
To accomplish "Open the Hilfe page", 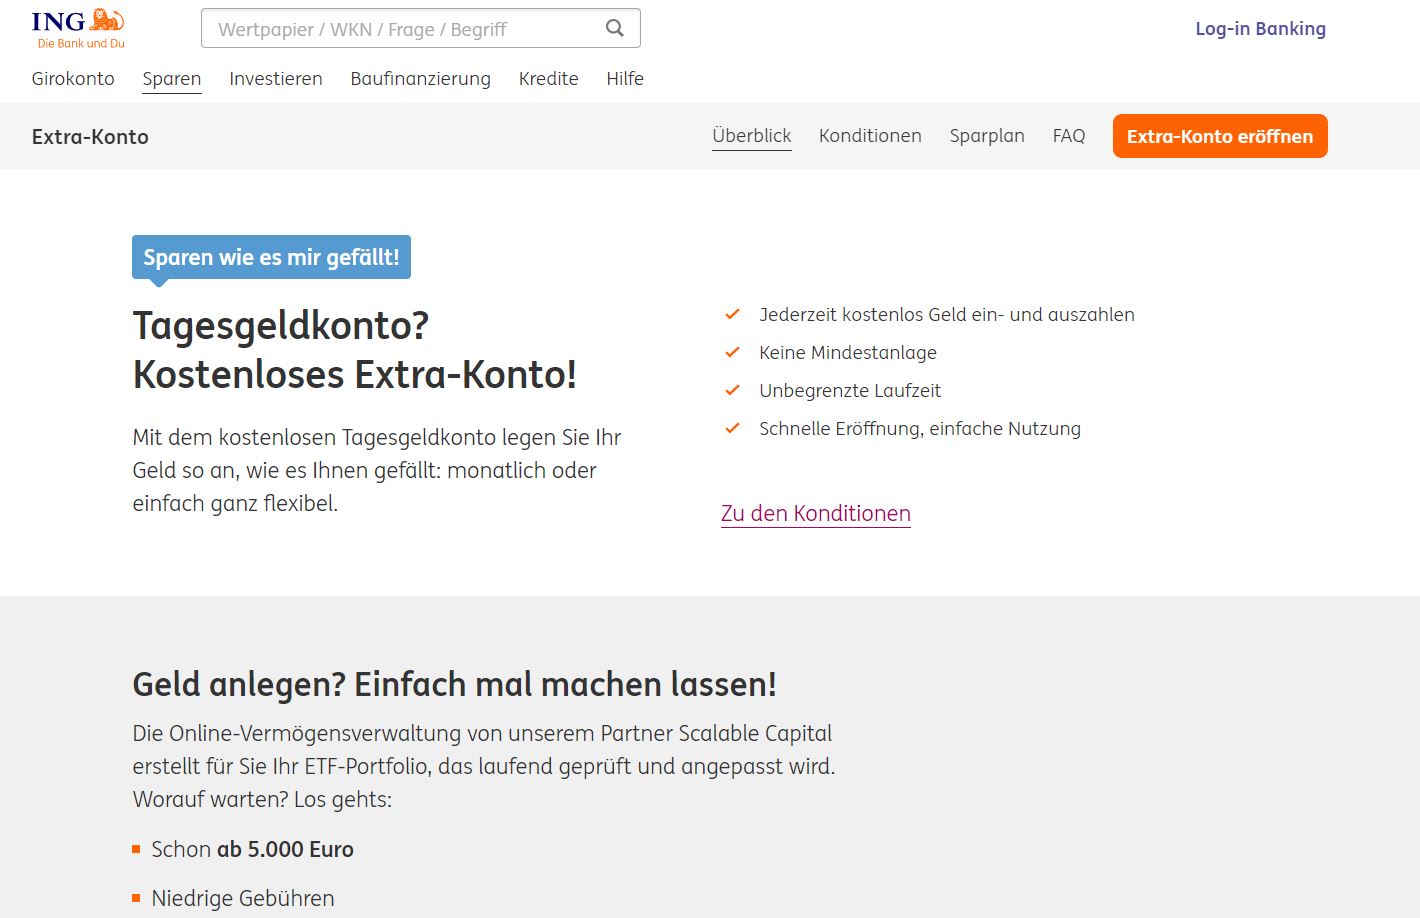I will coord(625,79).
